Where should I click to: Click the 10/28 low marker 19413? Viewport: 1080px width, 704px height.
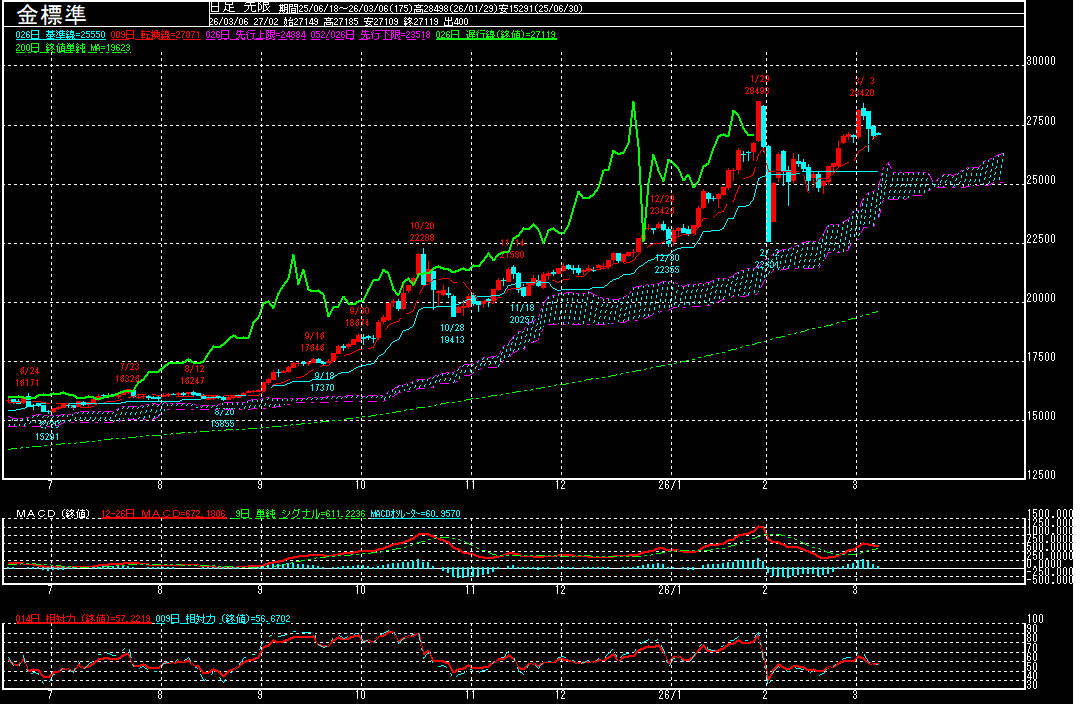[x=452, y=339]
